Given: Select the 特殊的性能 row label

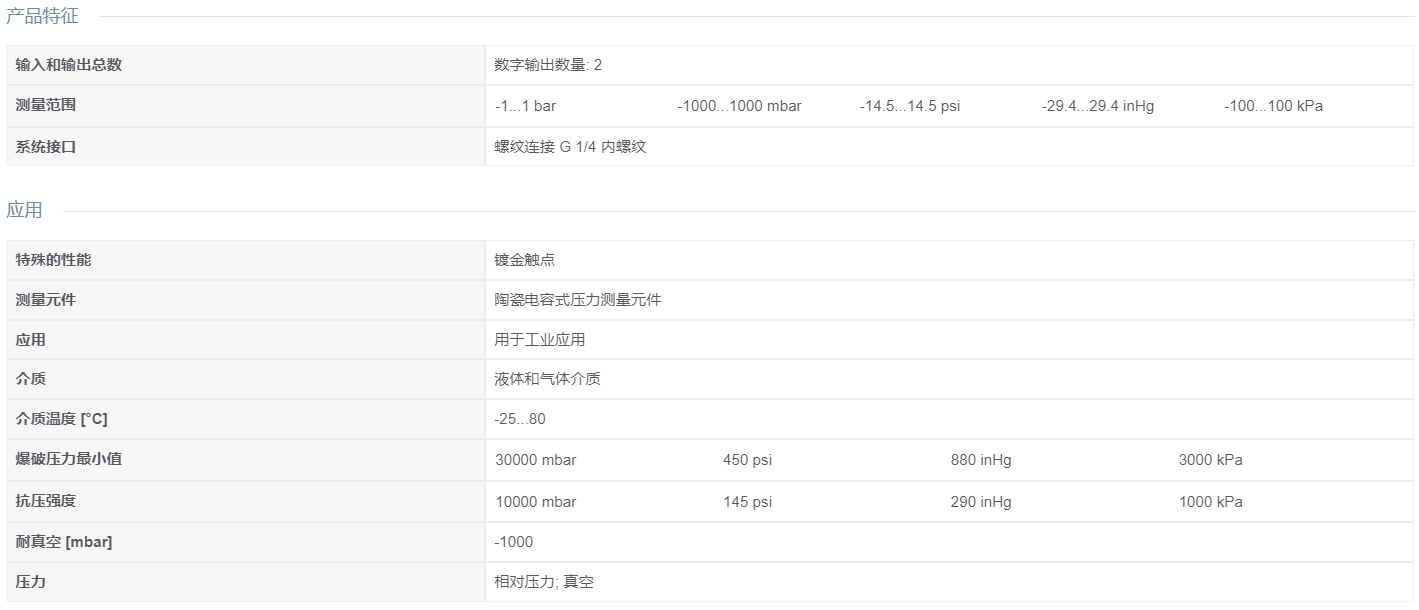Looking at the screenshot, I should tap(53, 260).
